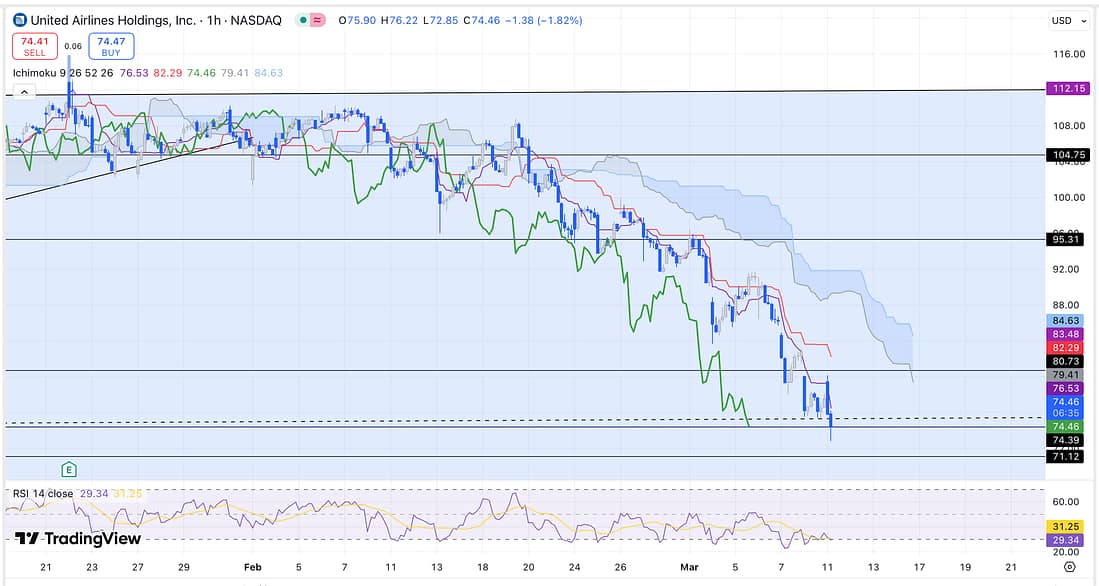Click the 104.75 horizontal line price label
This screenshot has height=586, width=1099.
1063,155
